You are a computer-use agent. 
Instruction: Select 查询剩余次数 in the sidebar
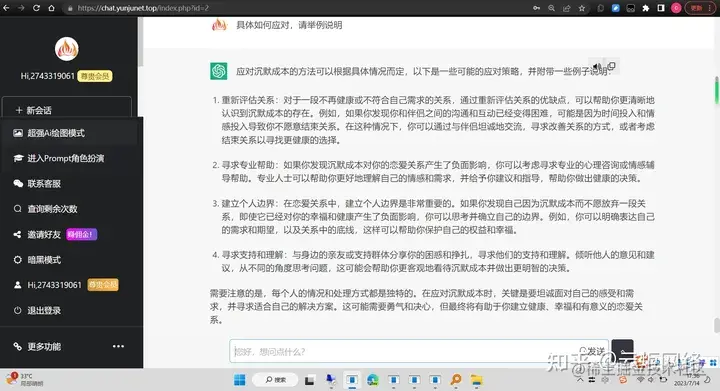[x=69, y=209]
